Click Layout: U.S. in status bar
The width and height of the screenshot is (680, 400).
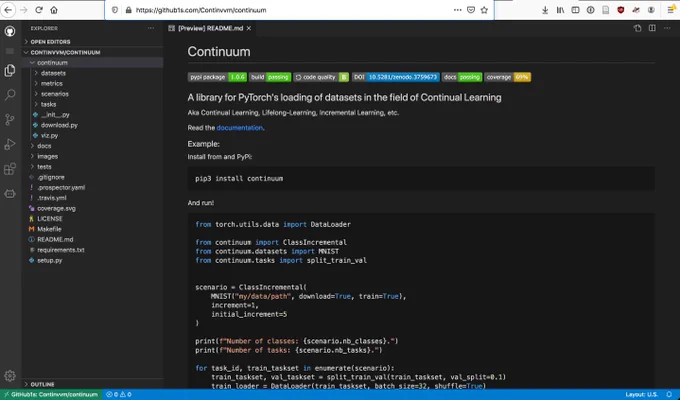click(x=641, y=394)
